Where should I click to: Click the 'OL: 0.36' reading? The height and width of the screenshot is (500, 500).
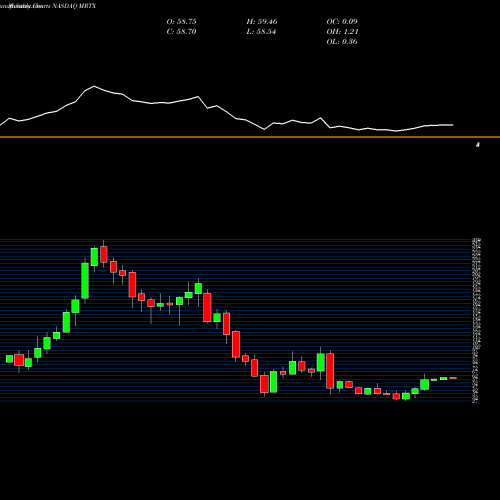[342, 42]
